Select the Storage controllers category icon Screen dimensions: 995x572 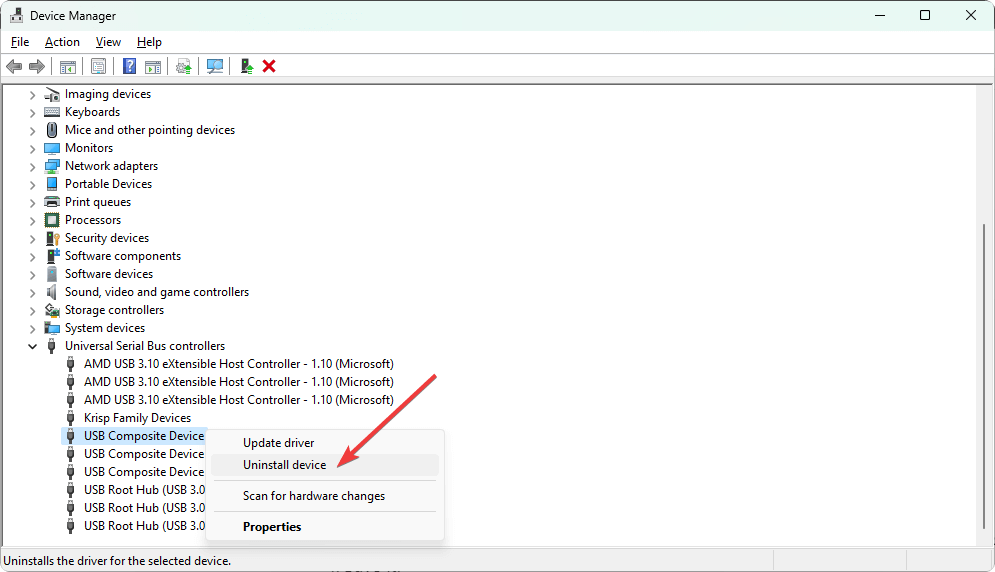point(52,310)
